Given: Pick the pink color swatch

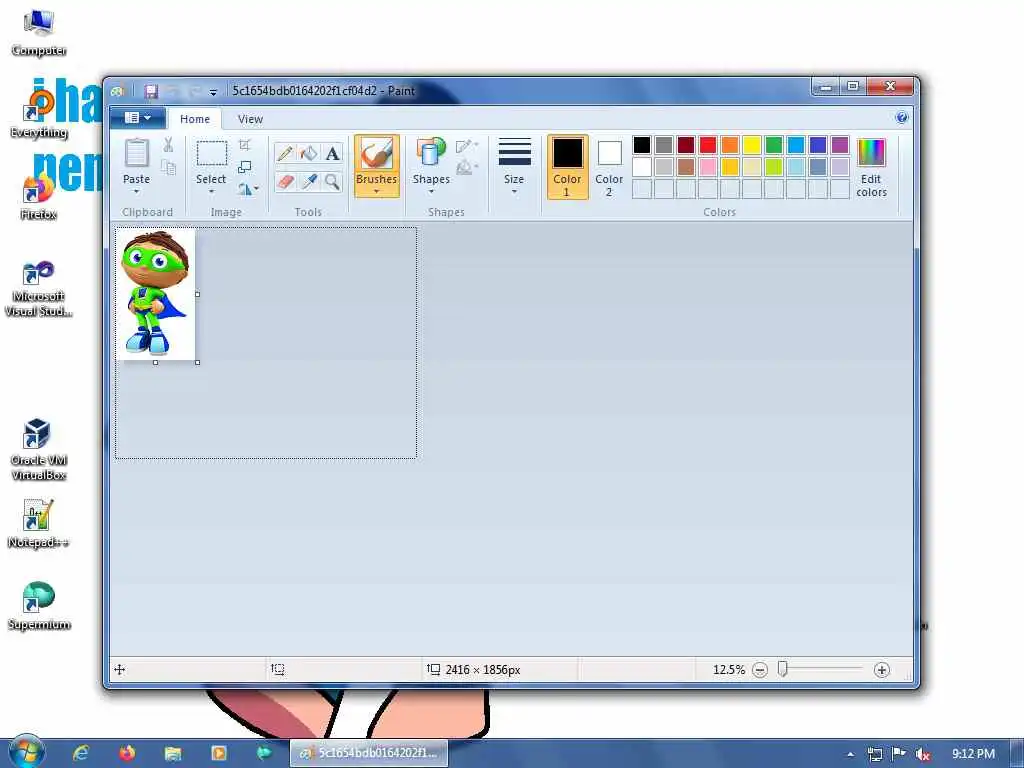Looking at the screenshot, I should pos(708,167).
